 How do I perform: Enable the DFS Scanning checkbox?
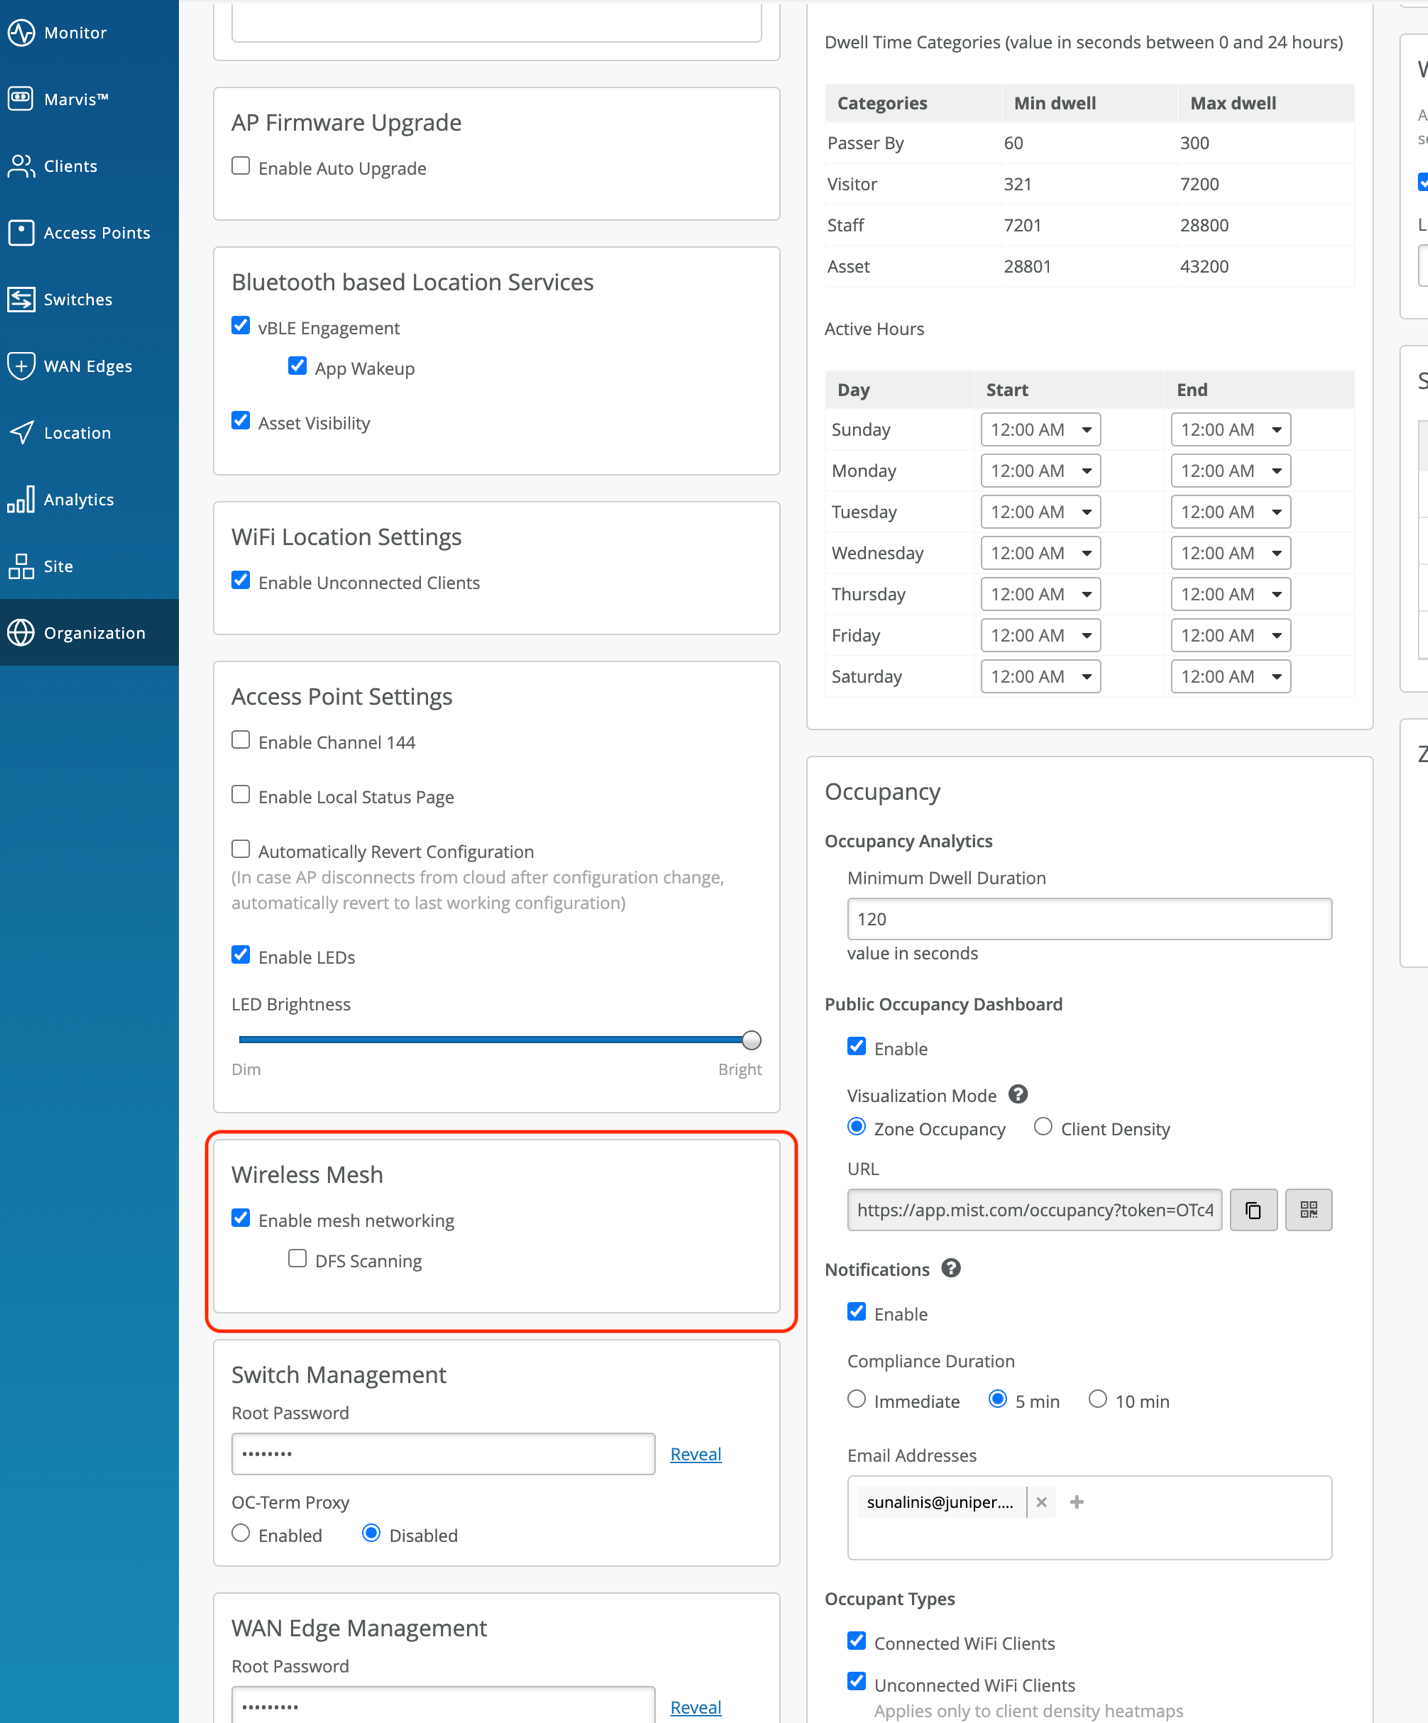tap(297, 1258)
